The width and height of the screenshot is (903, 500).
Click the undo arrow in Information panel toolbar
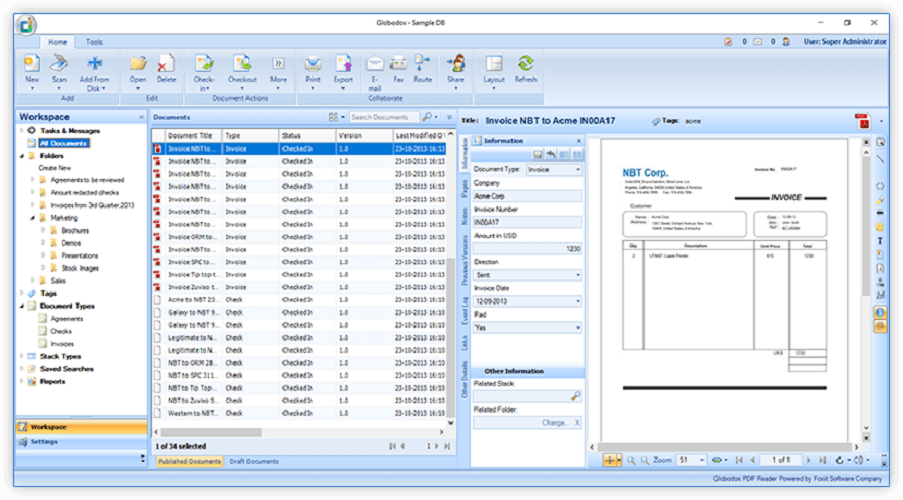[x=551, y=154]
